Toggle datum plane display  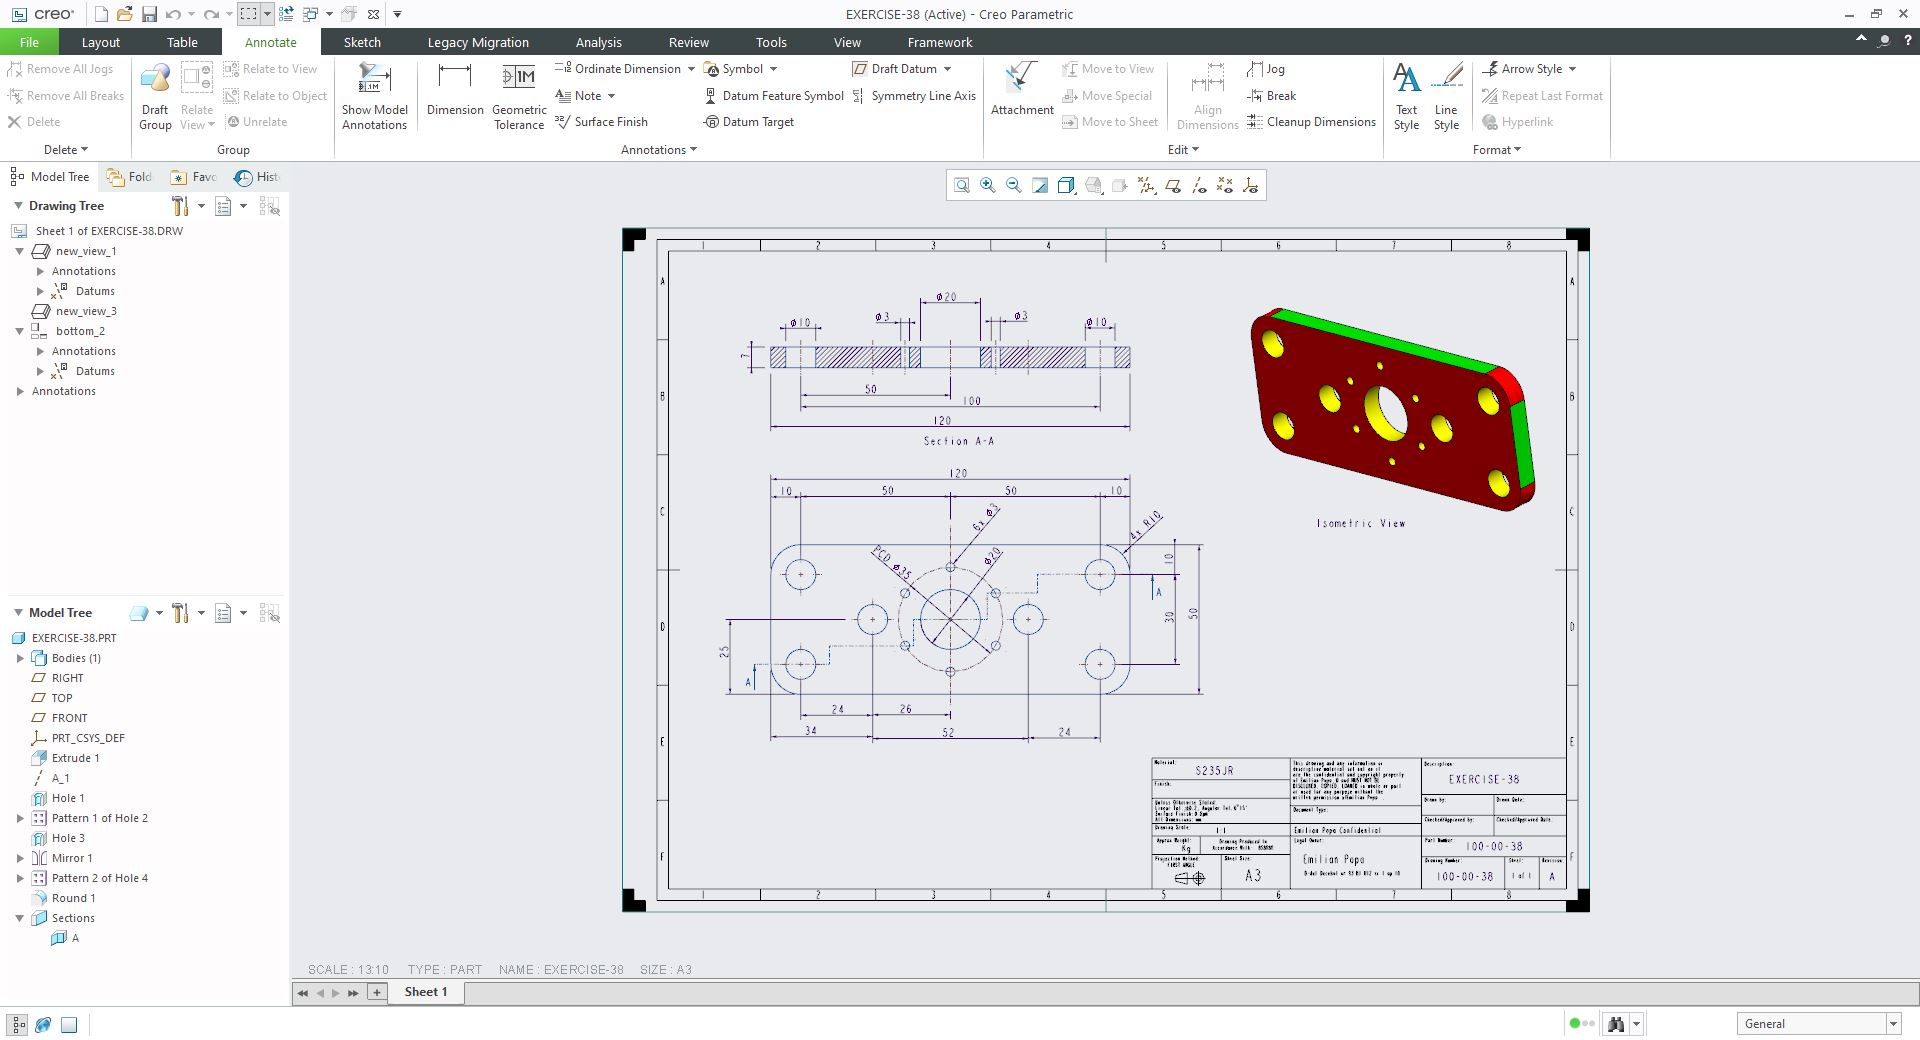[1172, 186]
